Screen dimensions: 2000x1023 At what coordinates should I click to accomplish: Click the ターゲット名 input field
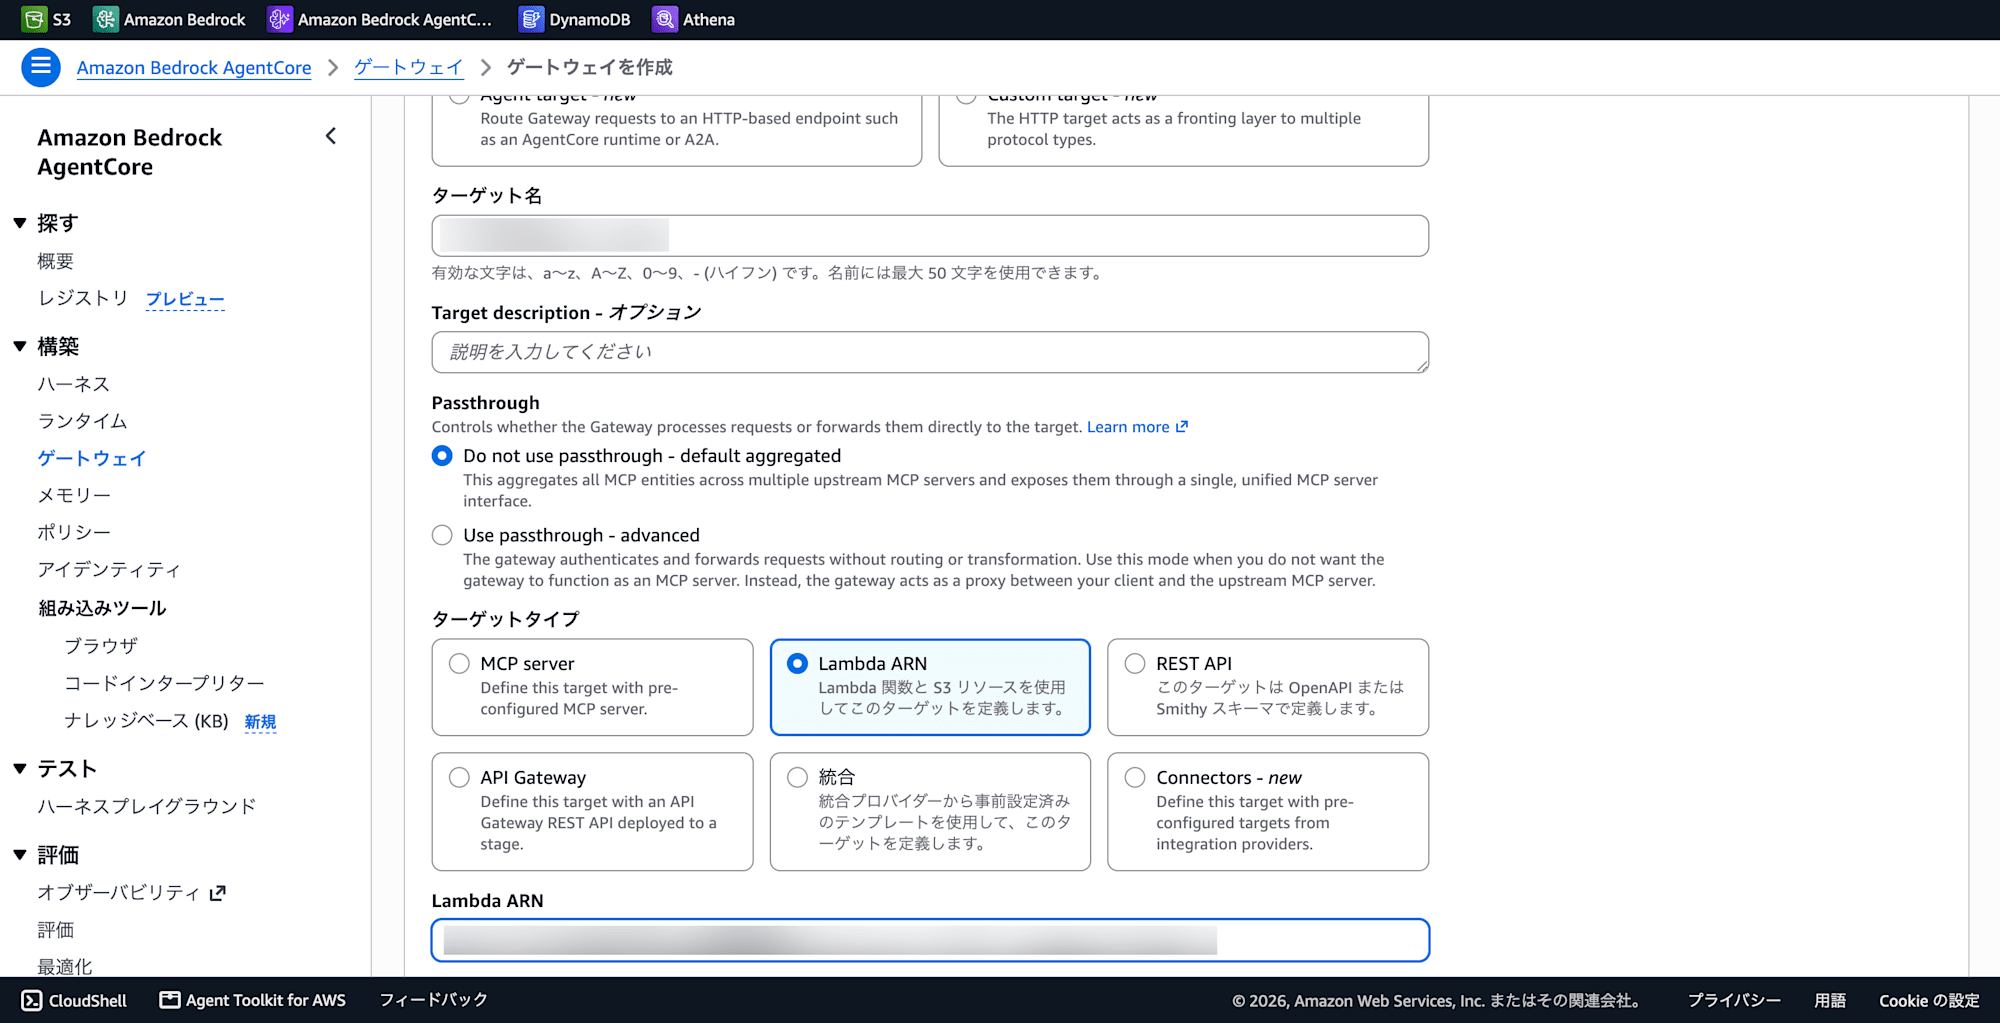930,236
